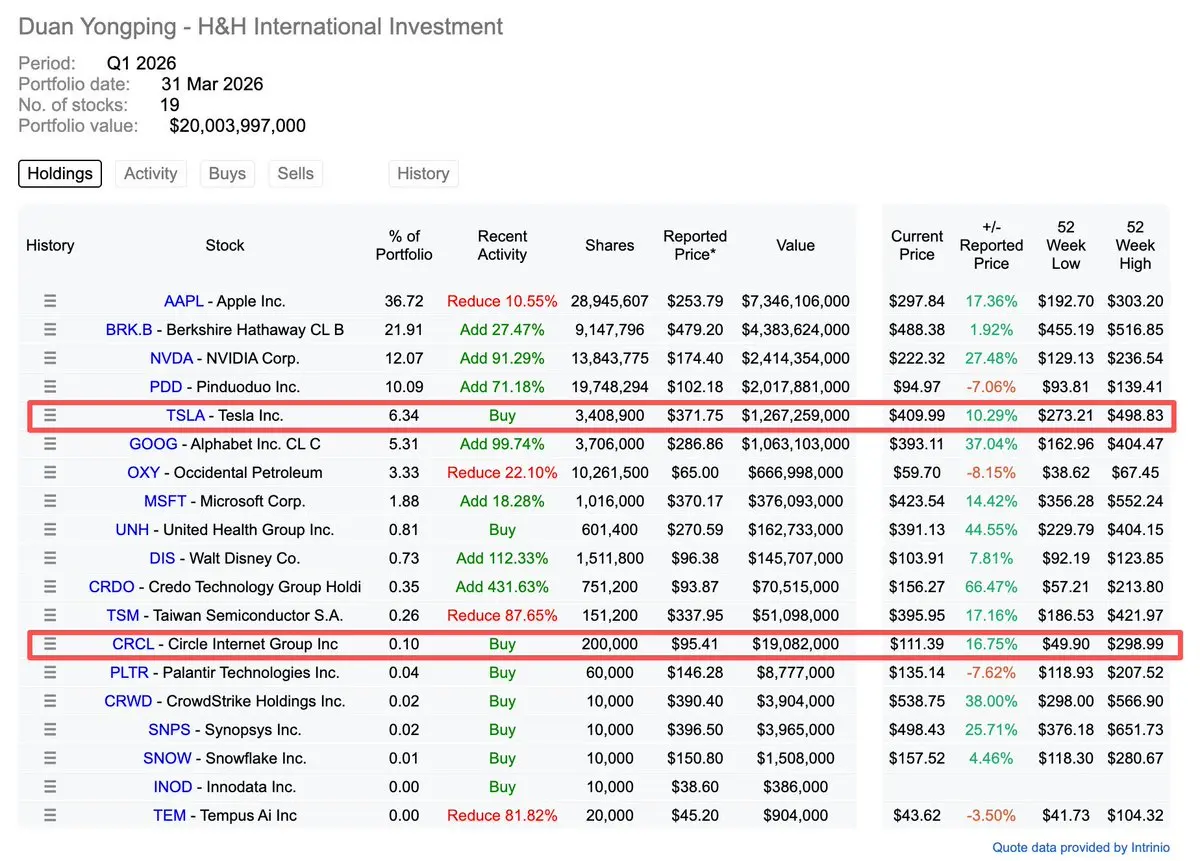Image resolution: width=1200 pixels, height=861 pixels.
Task: Select the Holdings tab
Action: [x=60, y=173]
